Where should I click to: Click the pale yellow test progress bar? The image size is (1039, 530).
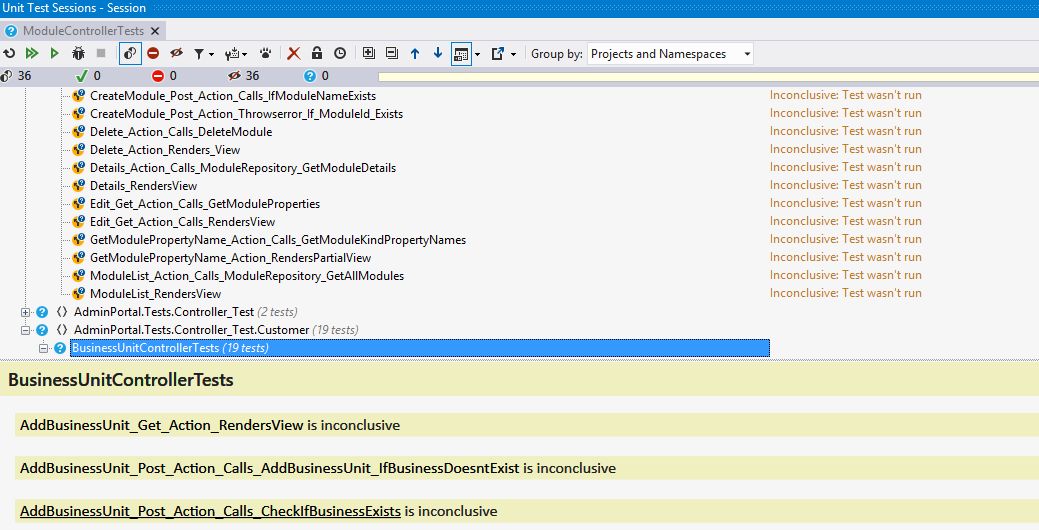point(708,77)
